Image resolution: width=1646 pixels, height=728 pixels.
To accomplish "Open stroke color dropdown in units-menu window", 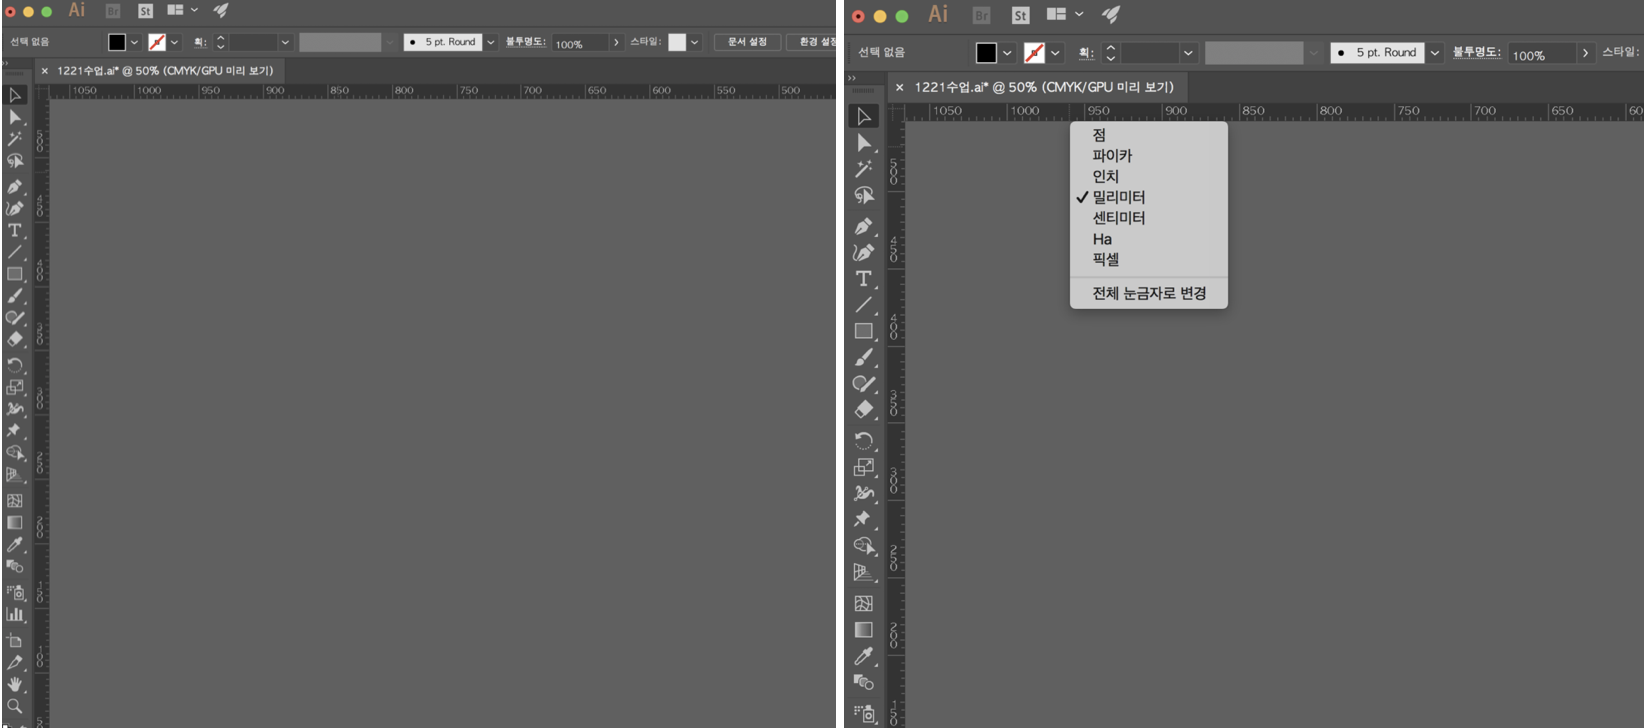I will [x=1055, y=53].
